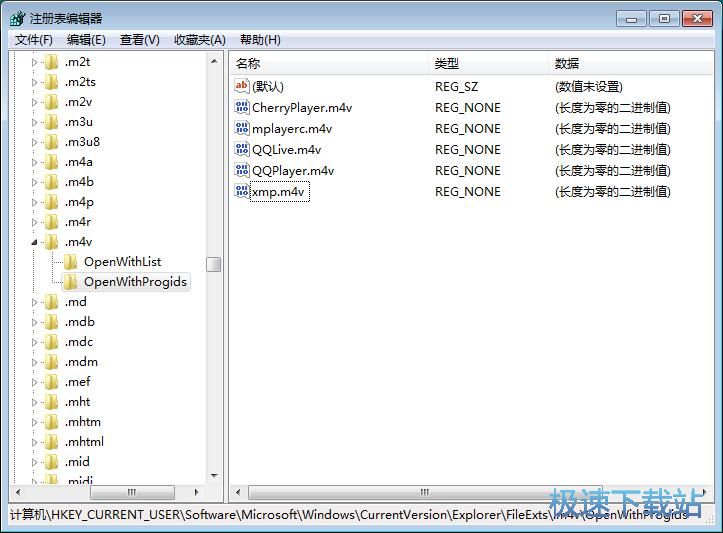Viewport: 723px width, 533px height.
Task: Click the folder icon of .m4p key
Action: click(52, 202)
